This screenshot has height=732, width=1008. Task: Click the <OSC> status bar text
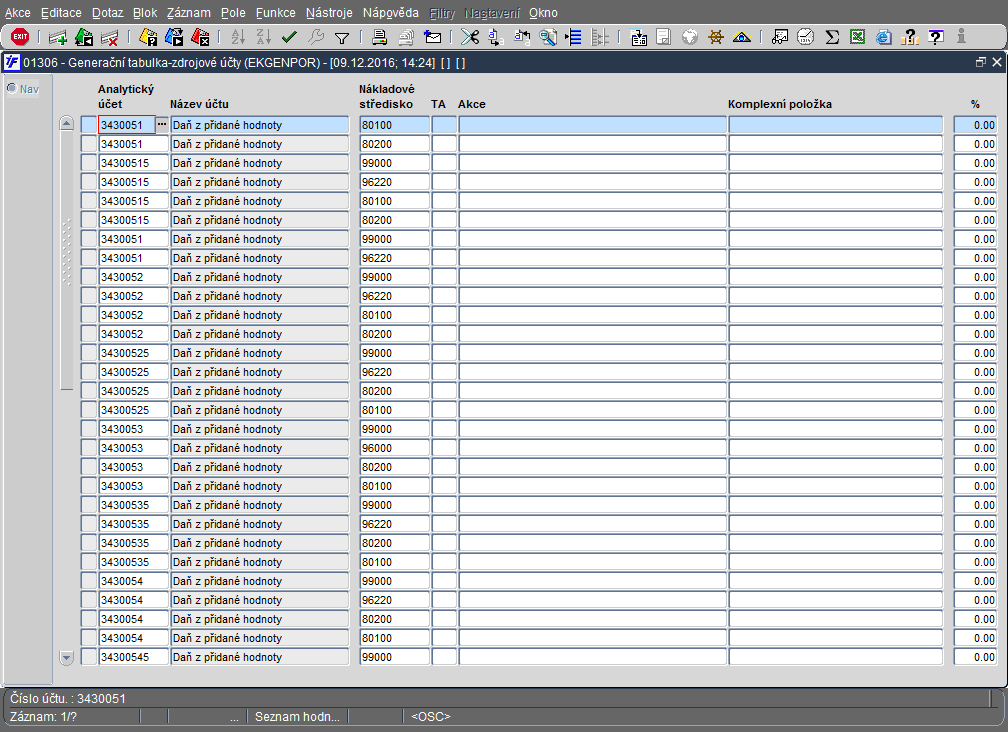[431, 717]
